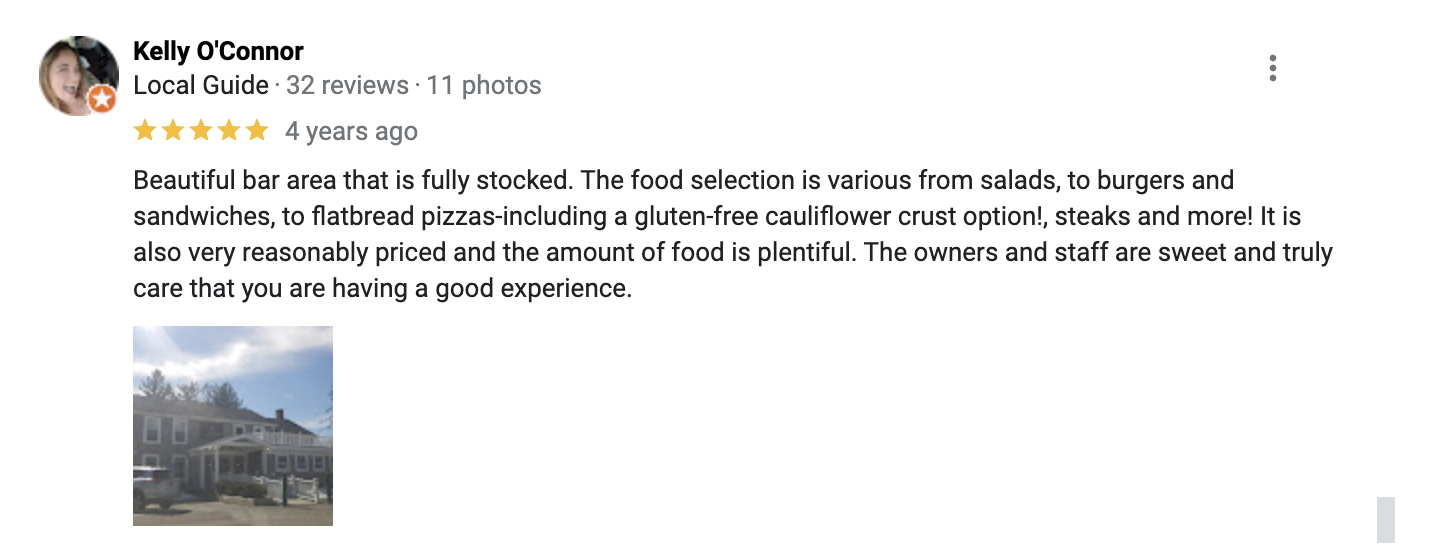The height and width of the screenshot is (552, 1451).
Task: Click the second rating star
Action: tap(173, 131)
